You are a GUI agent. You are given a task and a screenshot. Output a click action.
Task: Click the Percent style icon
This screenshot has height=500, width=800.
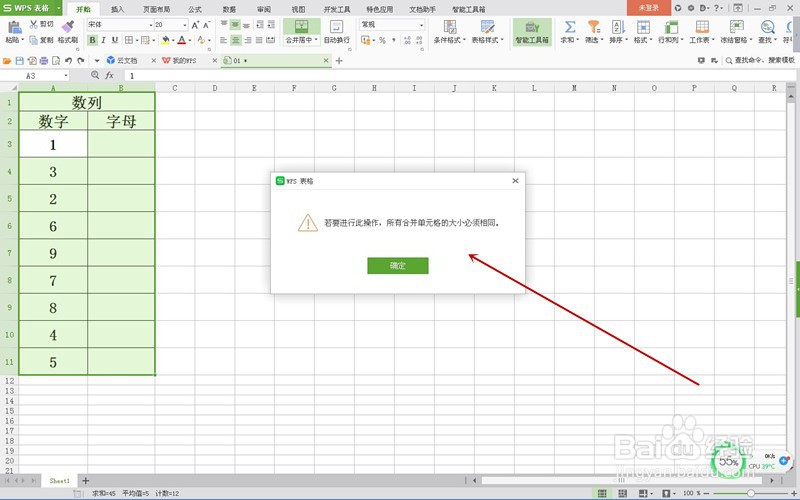pyautogui.click(x=382, y=40)
